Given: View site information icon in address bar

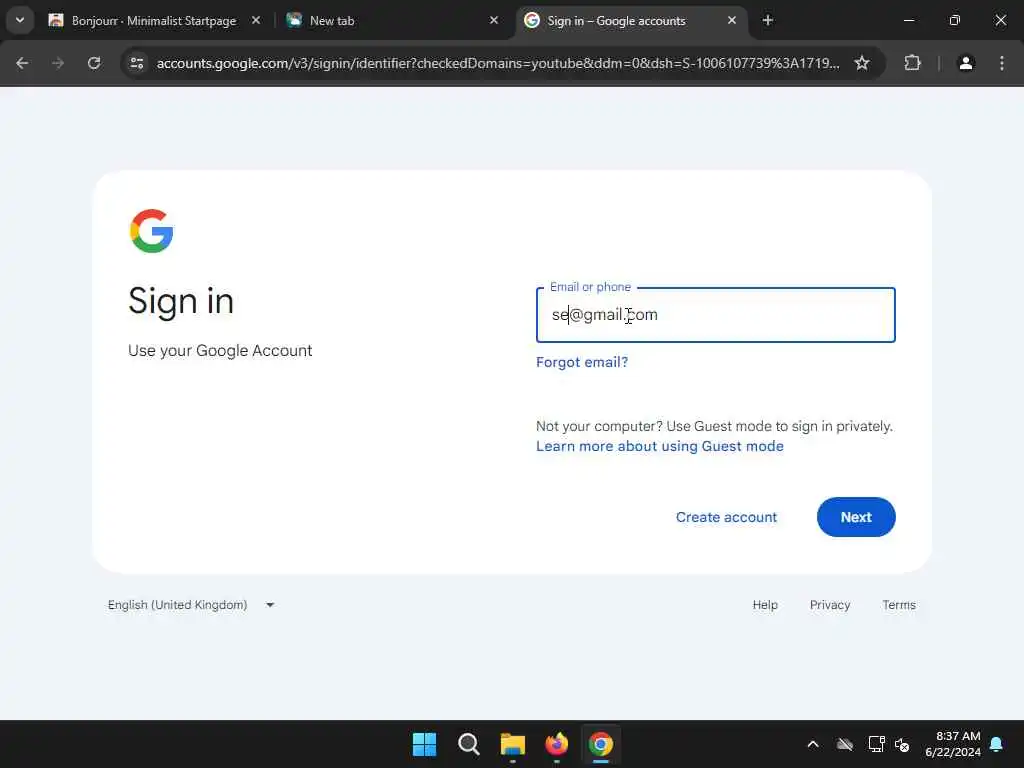Looking at the screenshot, I should click(x=137, y=63).
